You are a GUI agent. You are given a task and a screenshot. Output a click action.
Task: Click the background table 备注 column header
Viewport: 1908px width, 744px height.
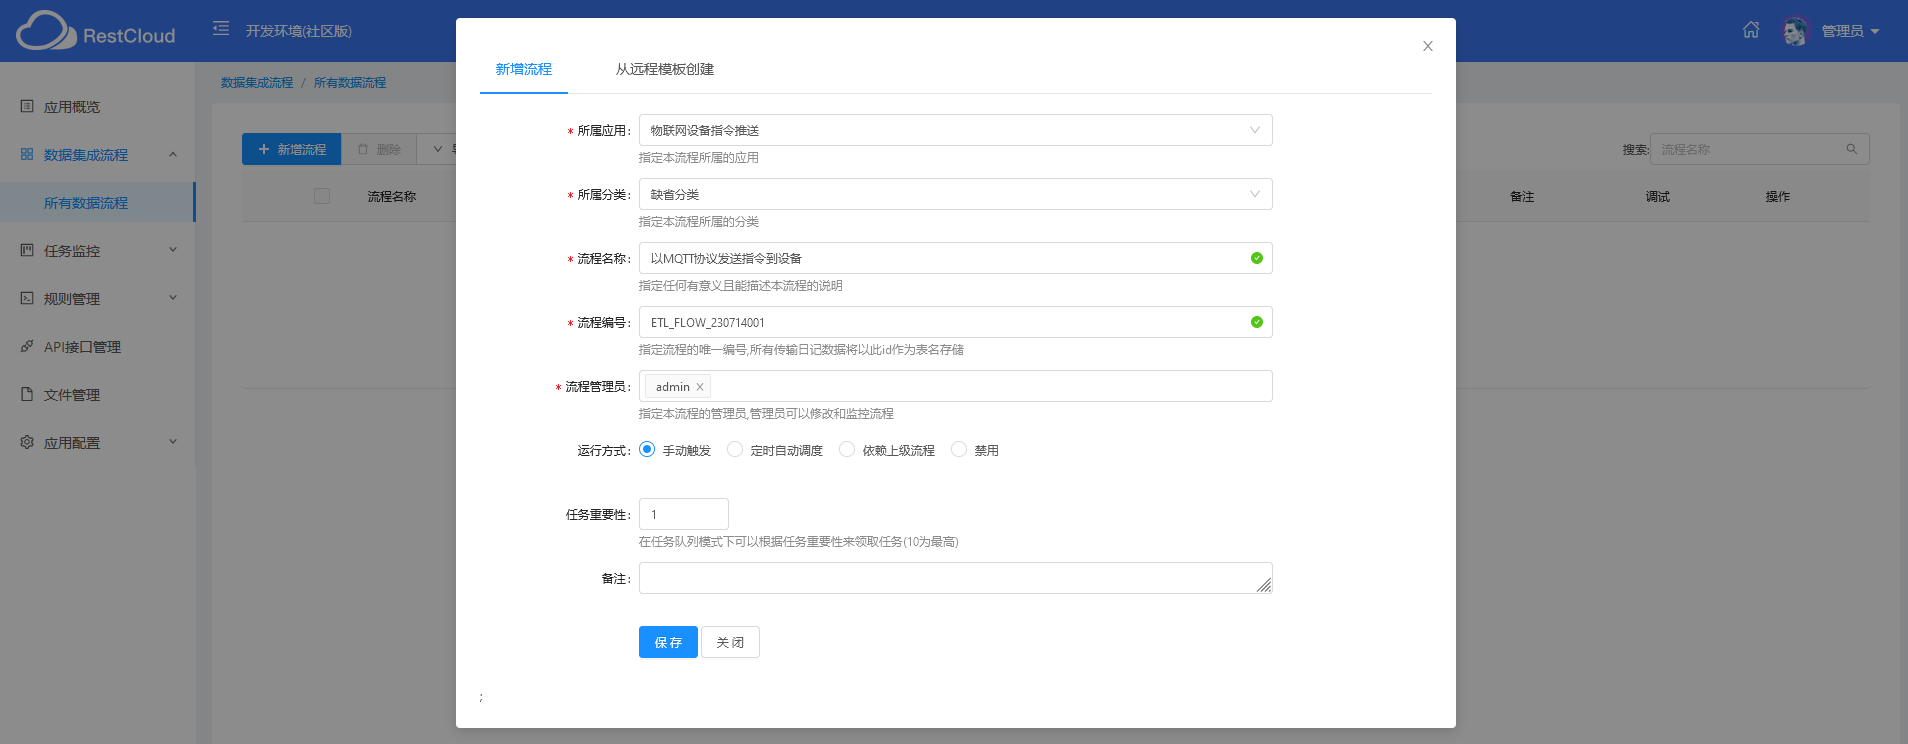tap(1522, 197)
